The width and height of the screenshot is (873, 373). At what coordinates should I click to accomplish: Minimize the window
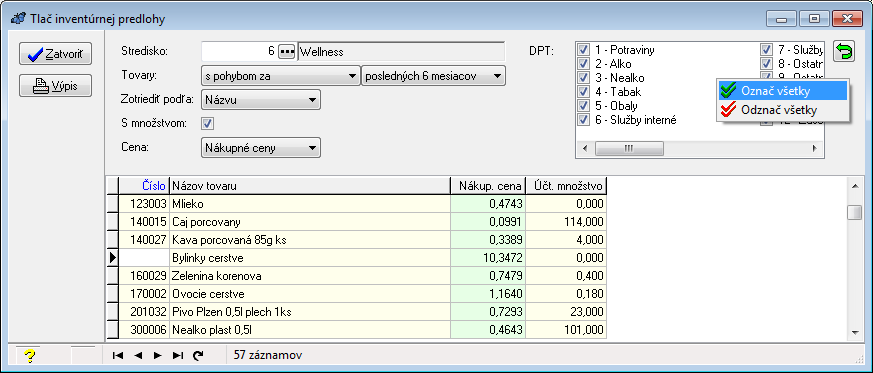(782, 18)
